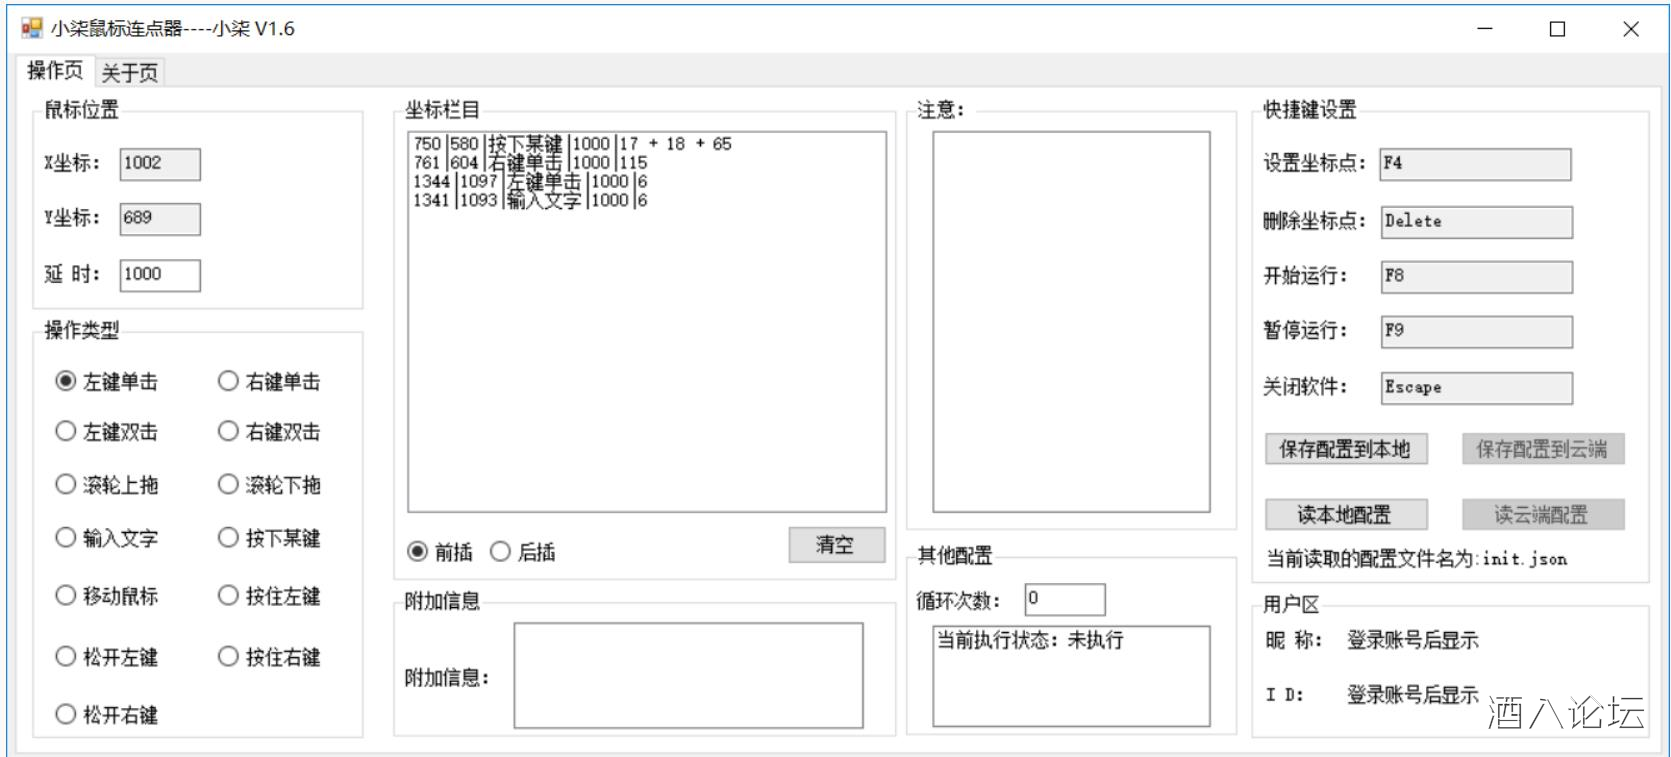Open the 操作页 tab

coord(54,70)
